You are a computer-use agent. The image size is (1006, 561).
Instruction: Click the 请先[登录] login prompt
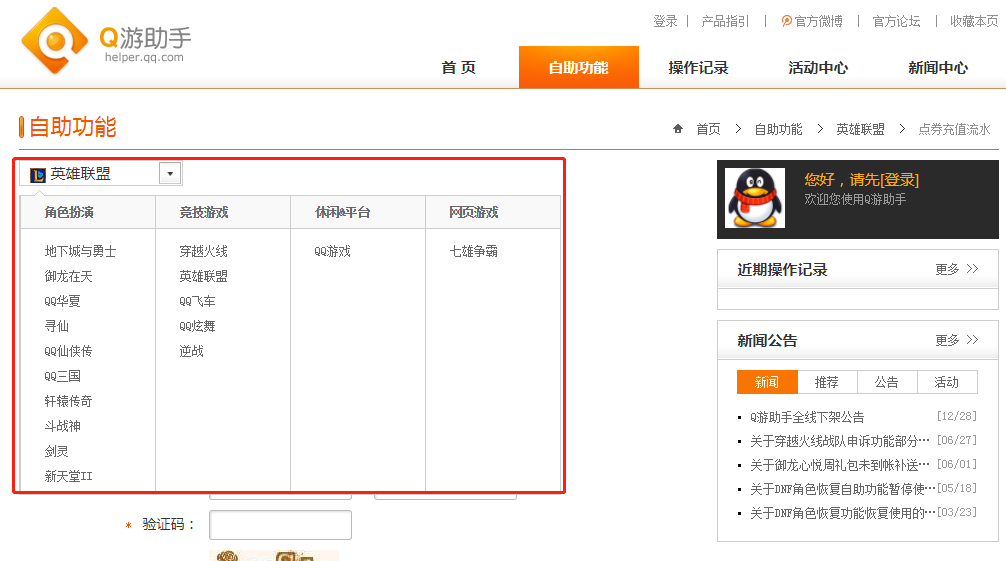[x=884, y=180]
